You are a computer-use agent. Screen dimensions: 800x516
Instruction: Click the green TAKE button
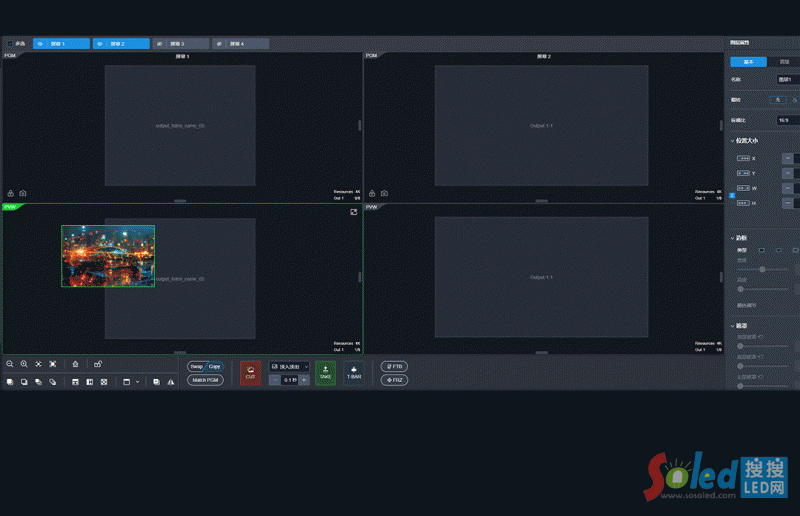(325, 373)
